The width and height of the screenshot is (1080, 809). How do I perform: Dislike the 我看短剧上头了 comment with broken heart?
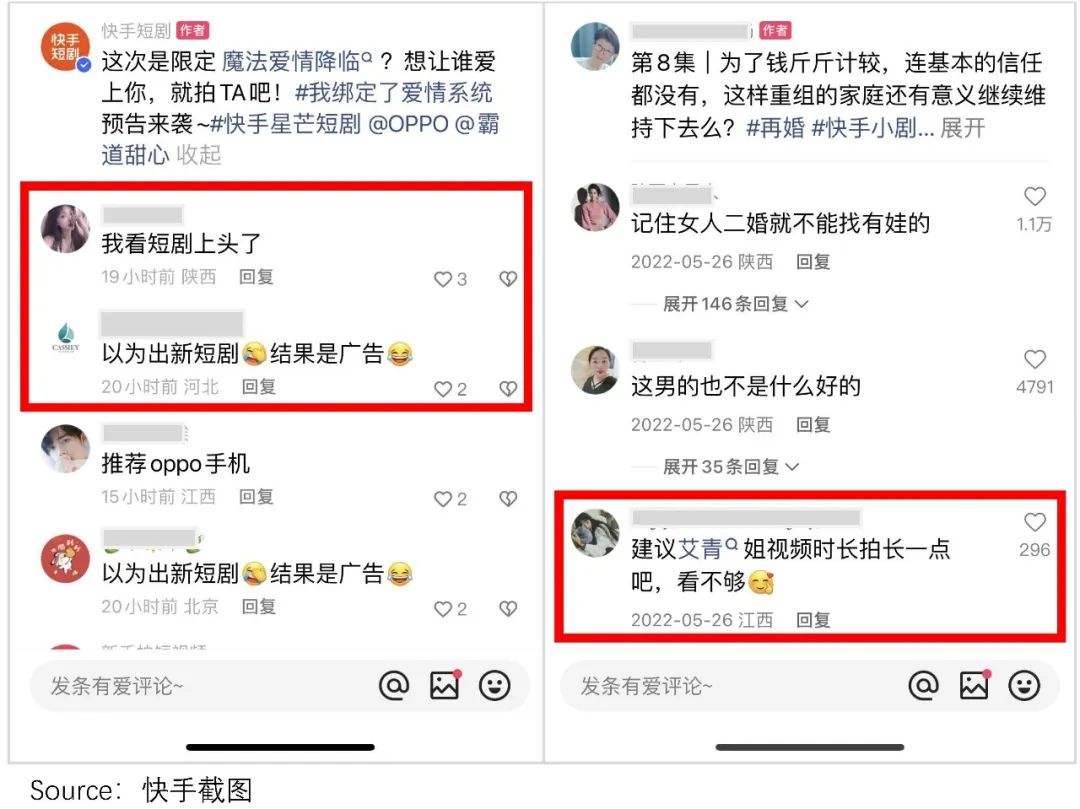point(508,278)
